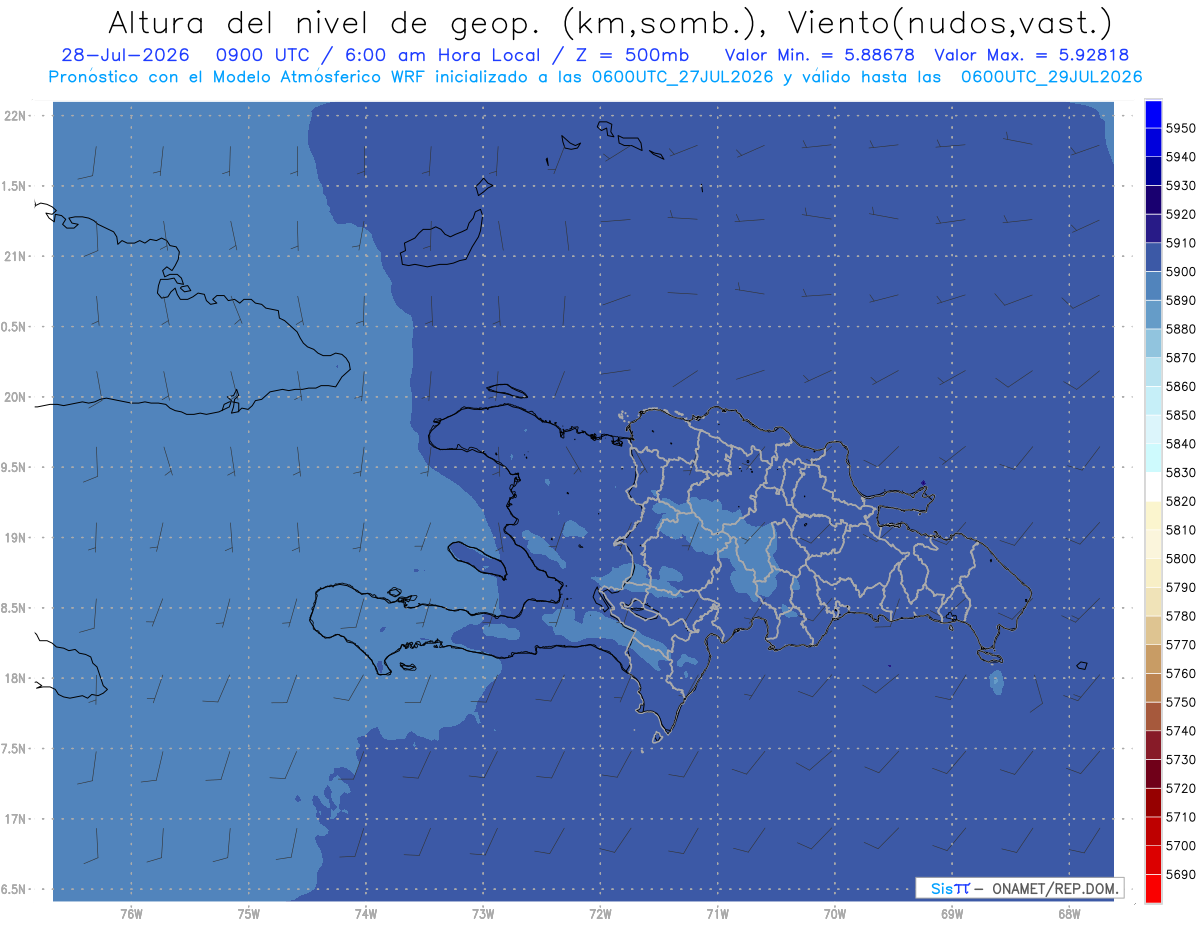The width and height of the screenshot is (1200, 927).
Task: Click the 5720 legend label
Action: (x=1180, y=789)
